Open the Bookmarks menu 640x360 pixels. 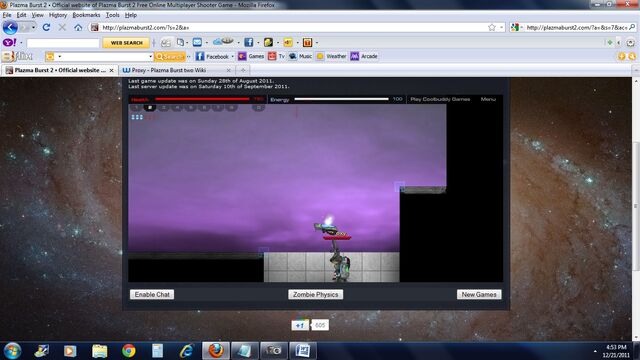click(86, 15)
